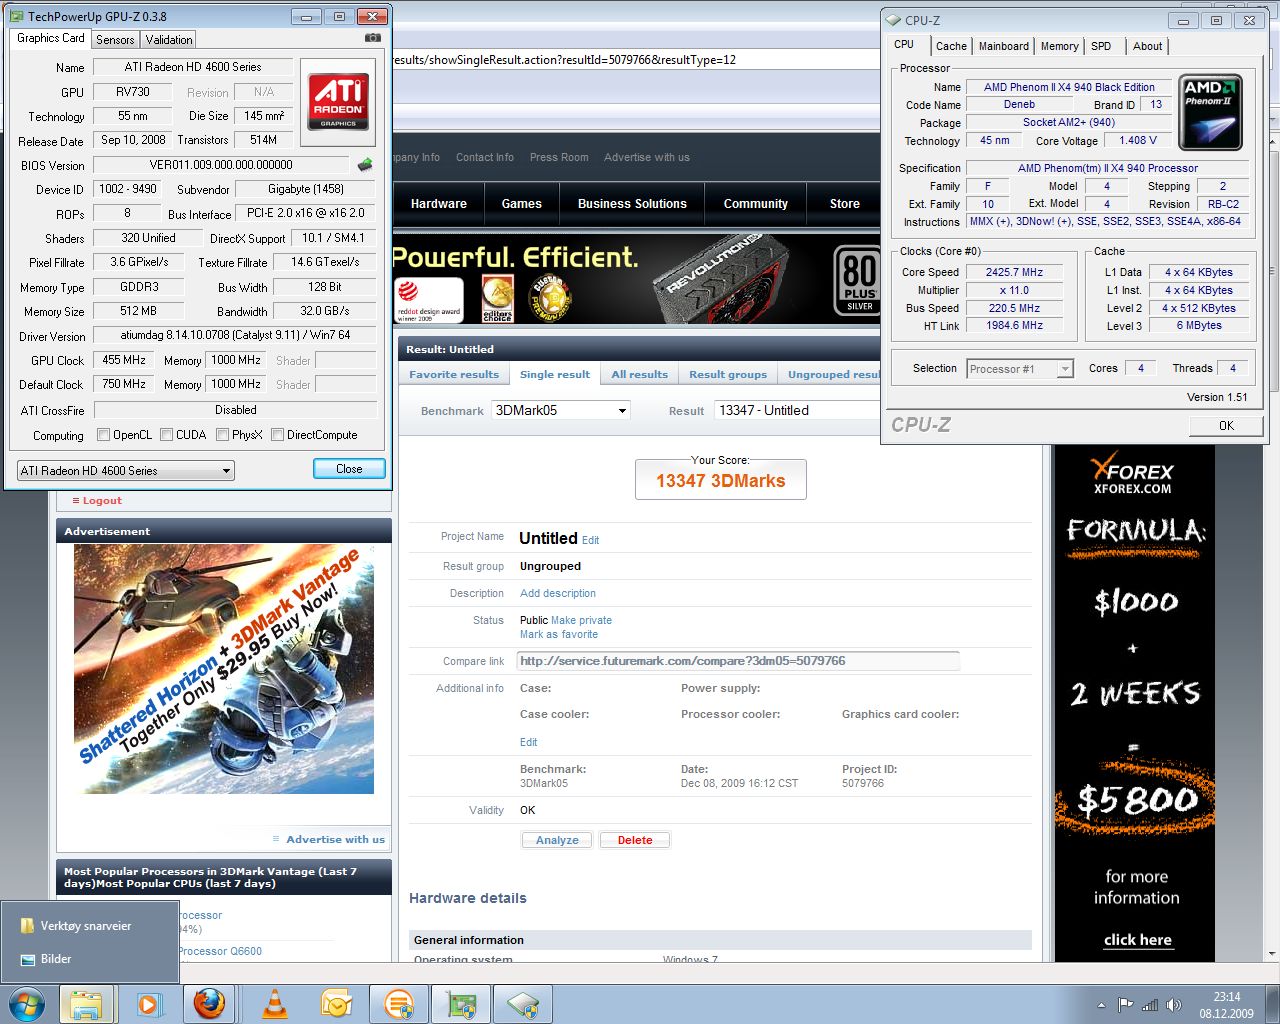
Task: Click the AMD Phenom II logo in CPU-Z
Action: click(x=1212, y=111)
